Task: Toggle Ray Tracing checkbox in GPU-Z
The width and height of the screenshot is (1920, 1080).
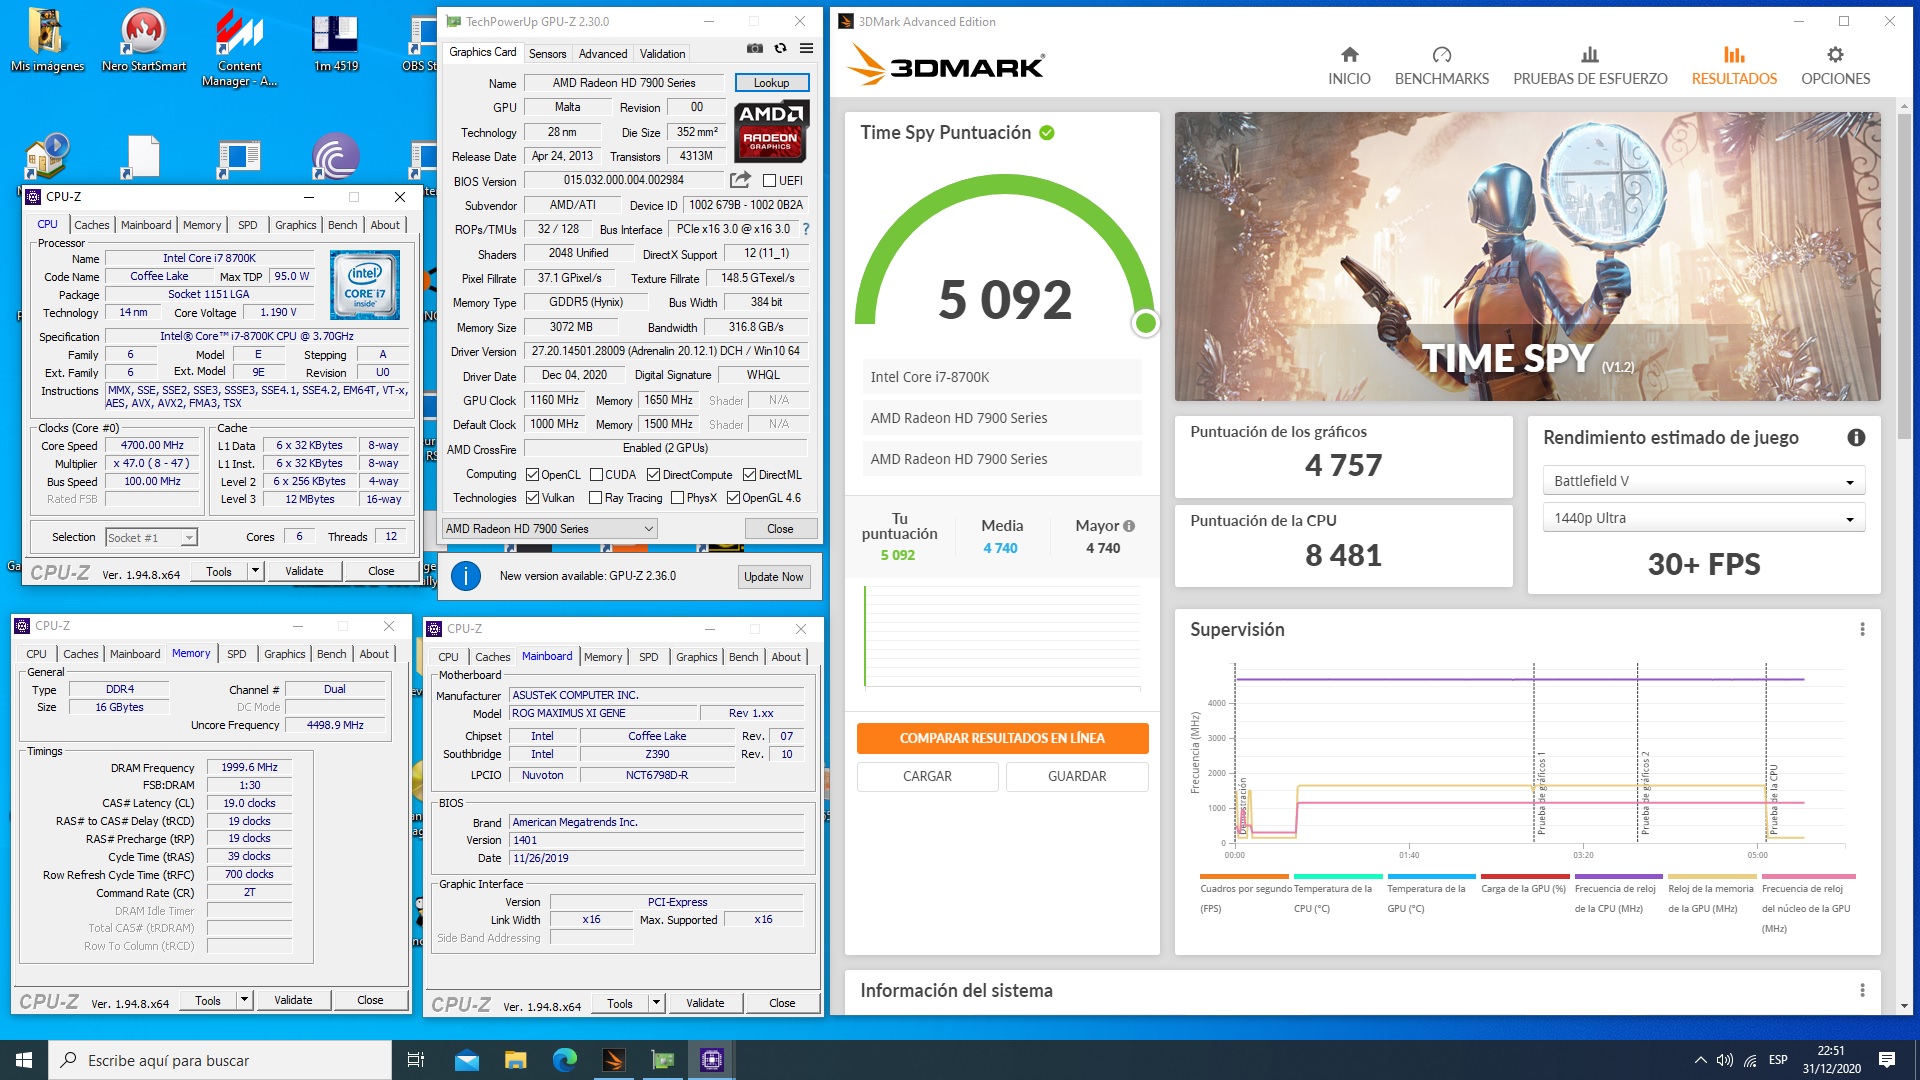Action: [x=596, y=498]
